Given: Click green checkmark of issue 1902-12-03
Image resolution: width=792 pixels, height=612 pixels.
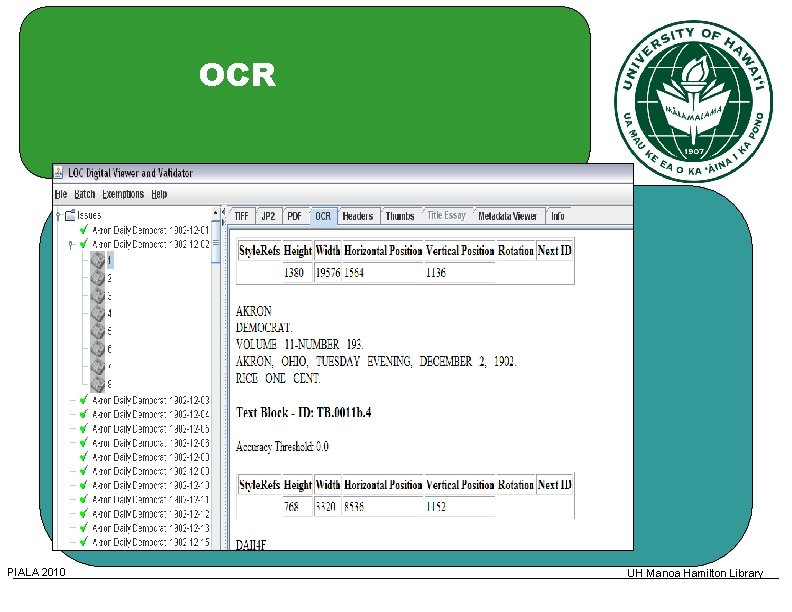Looking at the screenshot, I should 84,400.
